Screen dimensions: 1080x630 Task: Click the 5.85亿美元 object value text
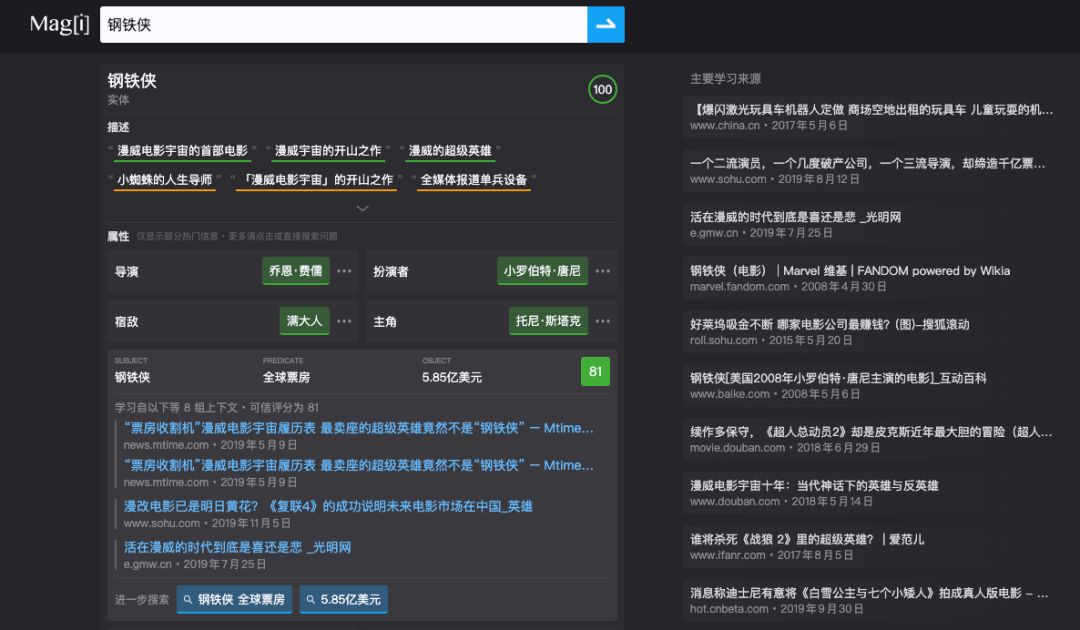[452, 377]
